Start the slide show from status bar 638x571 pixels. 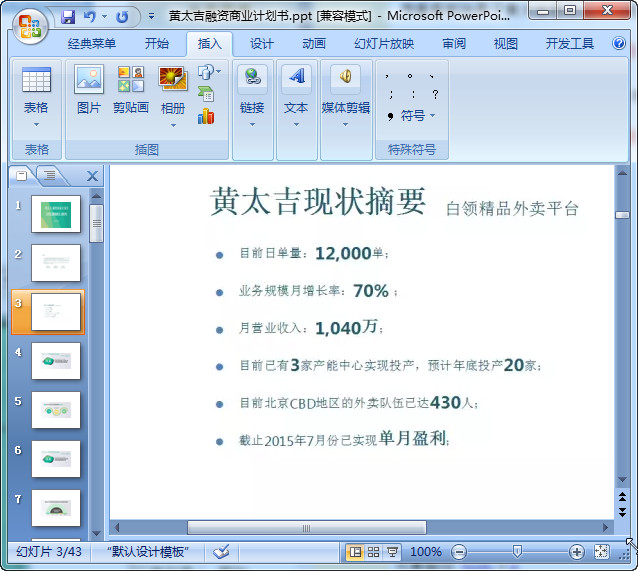tap(392, 552)
